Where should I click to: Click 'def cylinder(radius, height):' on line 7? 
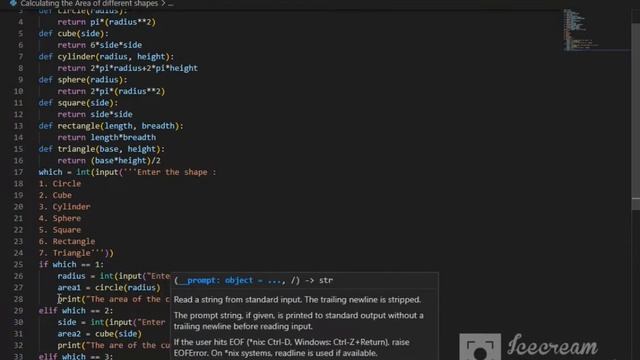pos(106,57)
